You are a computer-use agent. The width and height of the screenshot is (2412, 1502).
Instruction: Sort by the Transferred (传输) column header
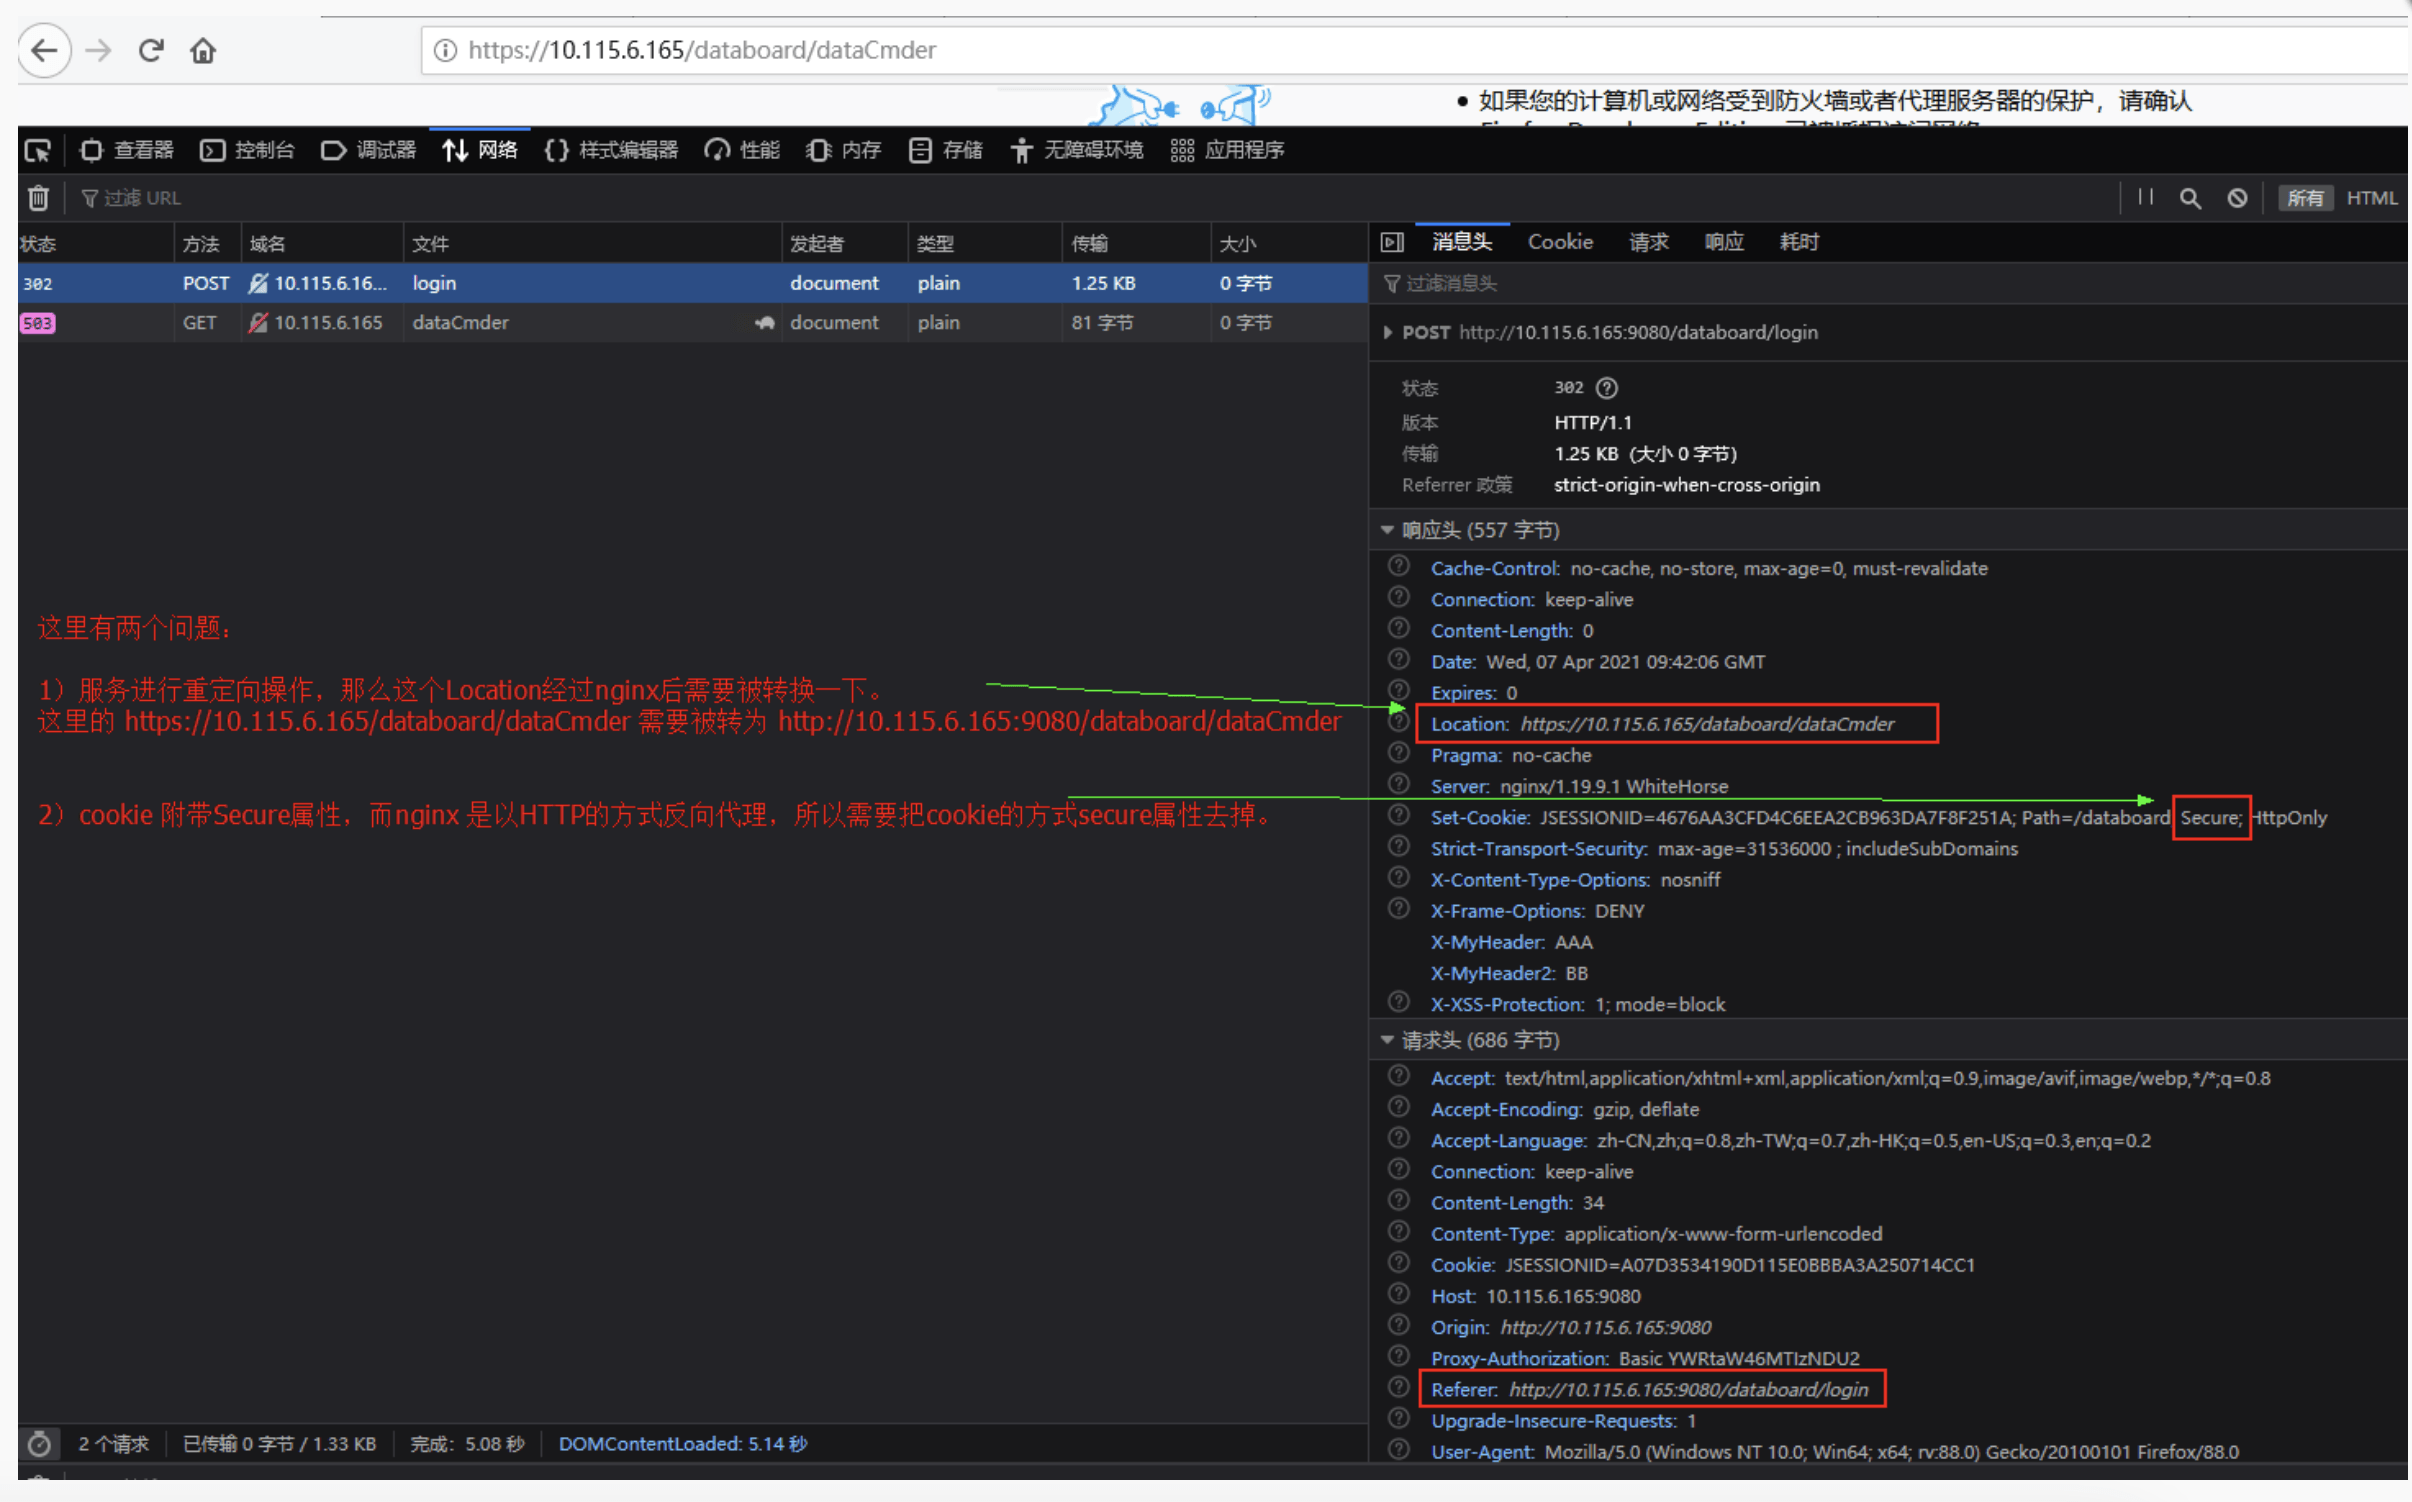click(1137, 244)
